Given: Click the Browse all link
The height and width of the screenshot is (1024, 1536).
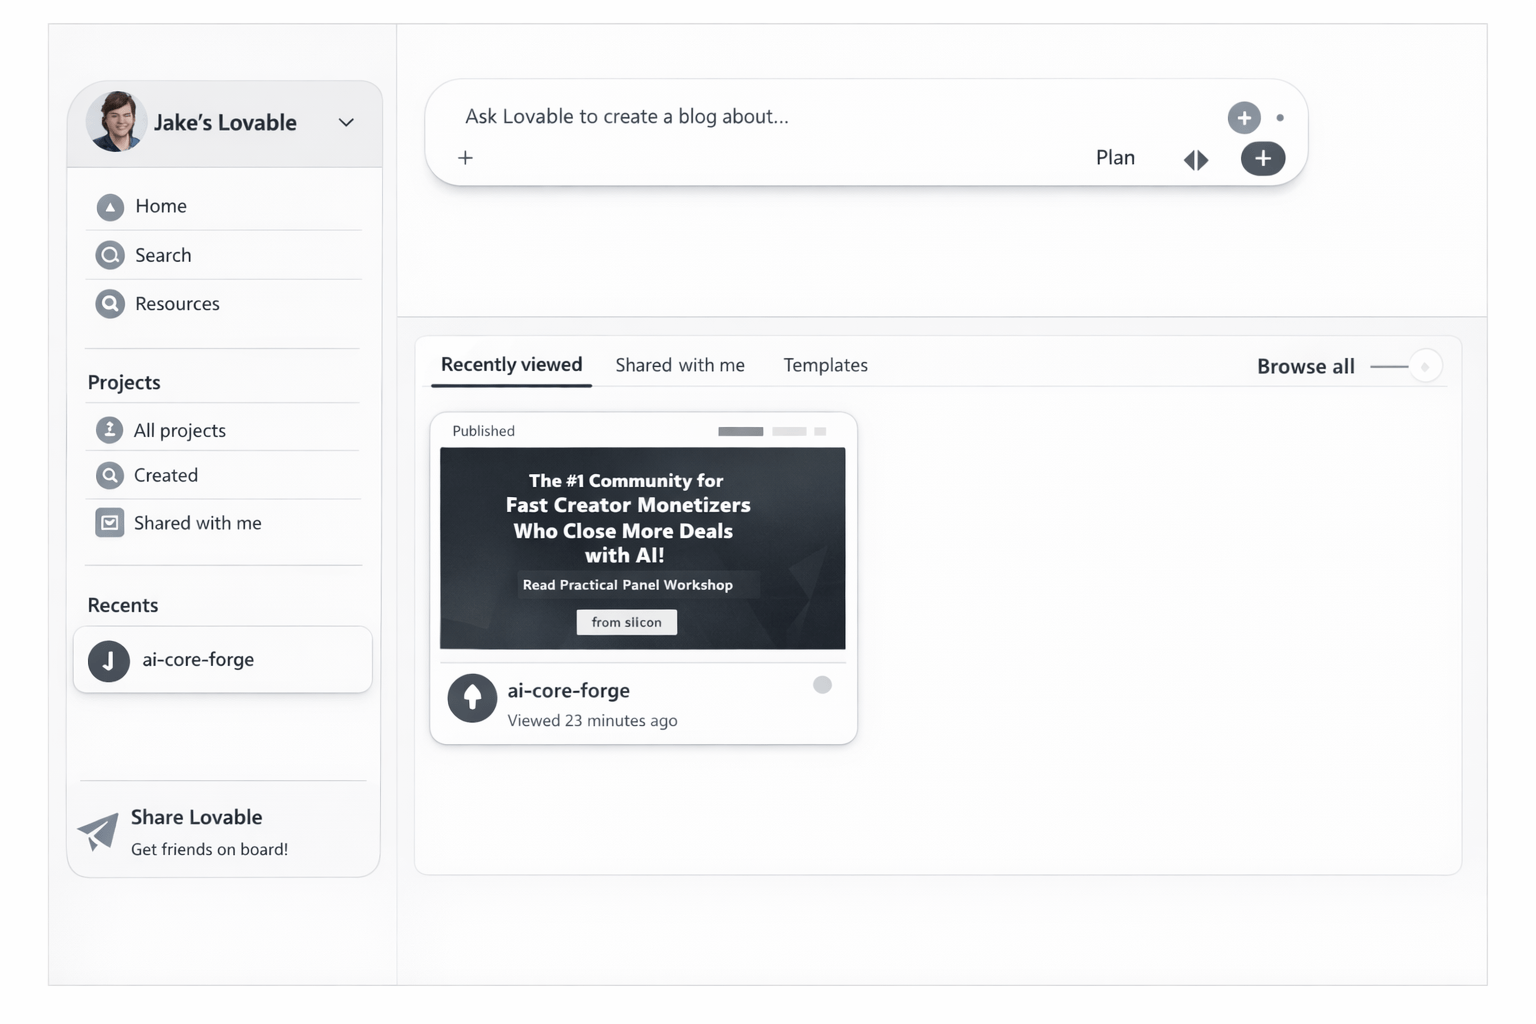Looking at the screenshot, I should click(1305, 366).
